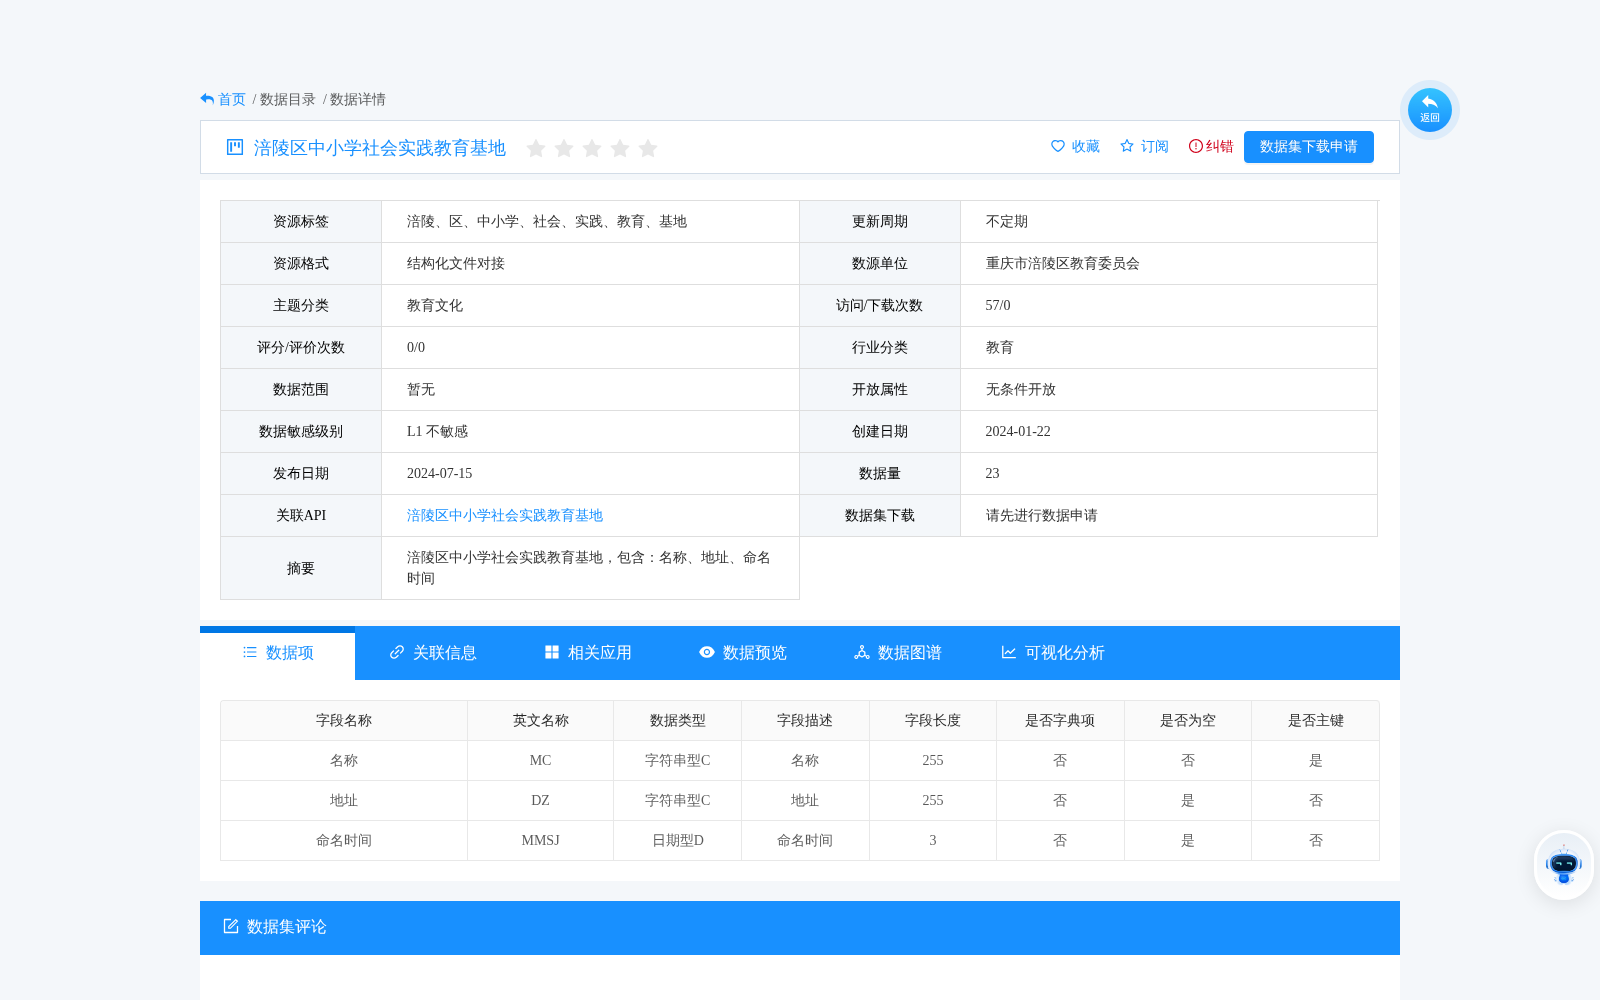Click the L1 不敏感 value

pyautogui.click(x=437, y=431)
